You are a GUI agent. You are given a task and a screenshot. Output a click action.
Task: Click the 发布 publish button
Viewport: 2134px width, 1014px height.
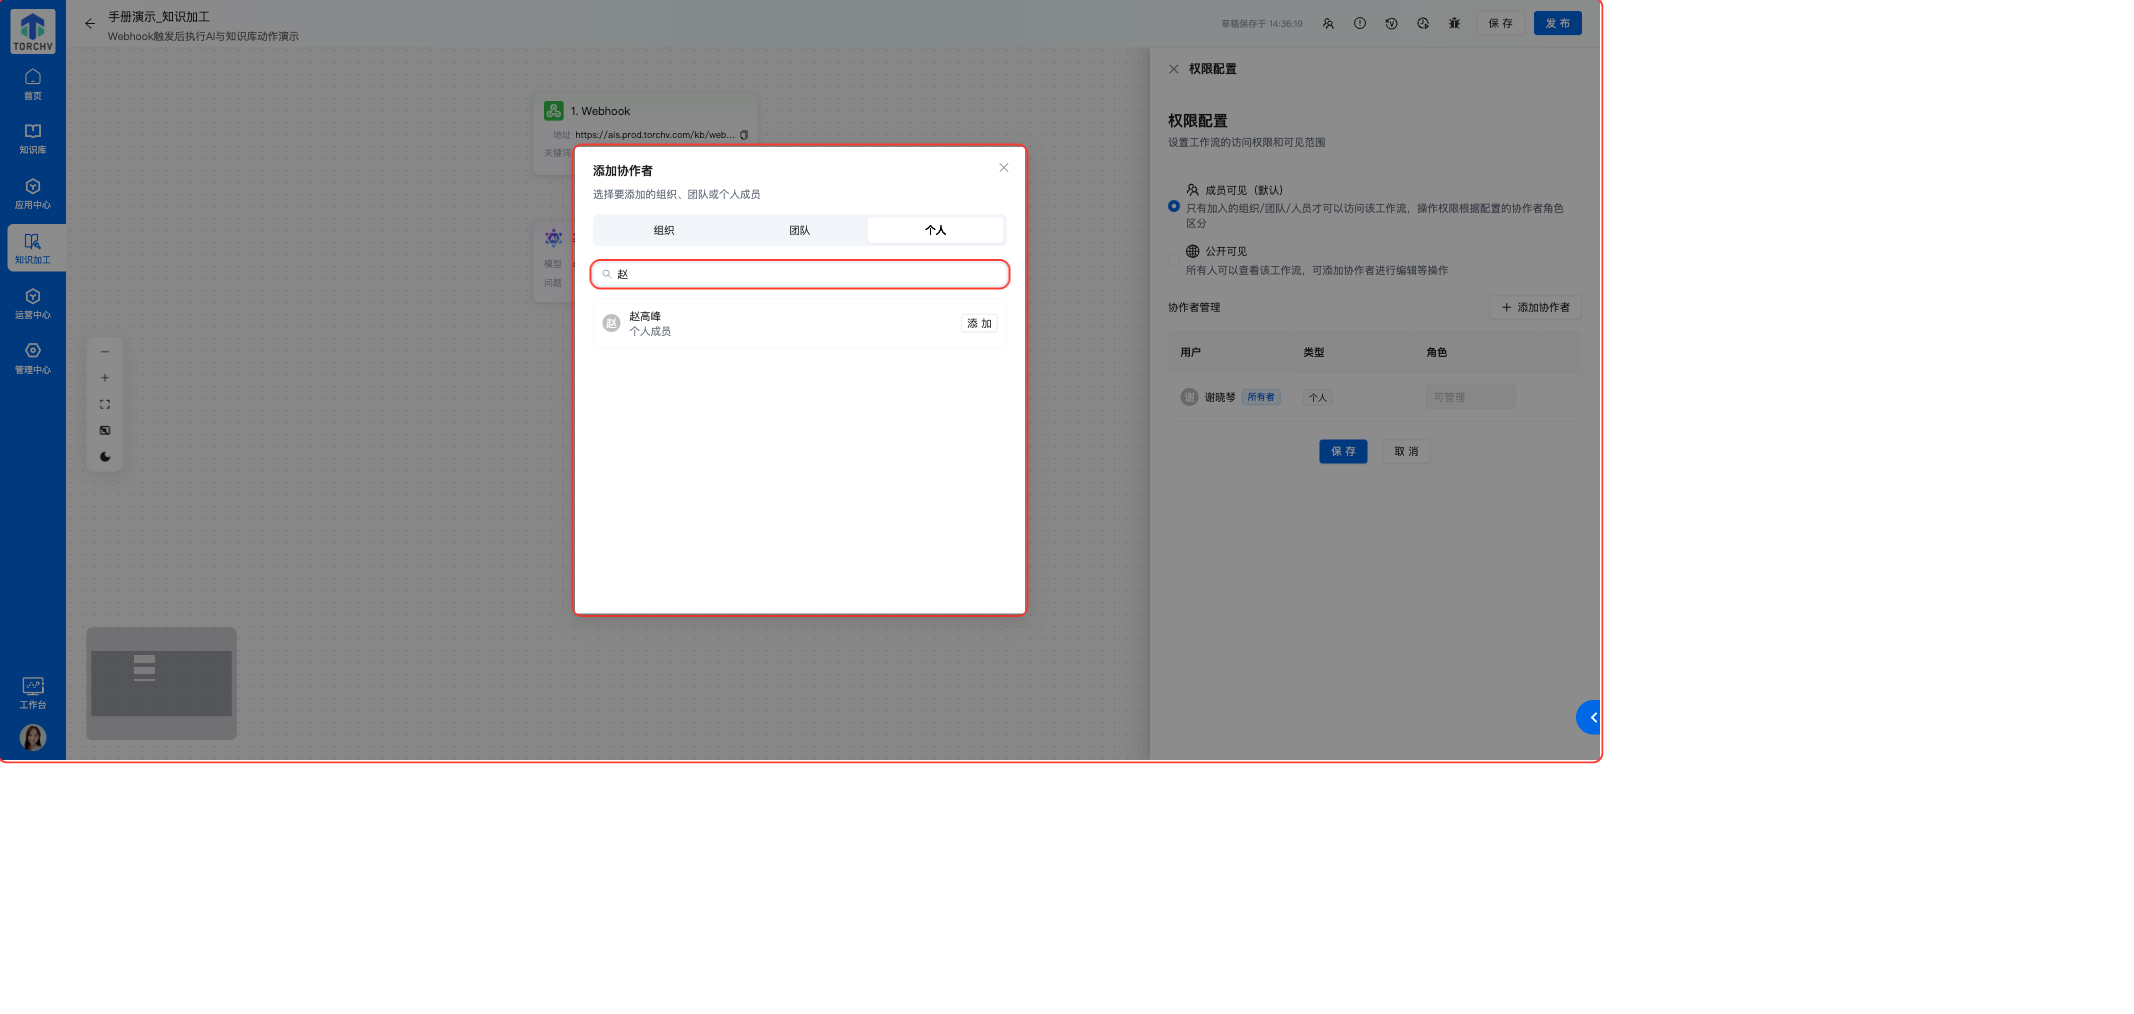pos(1557,24)
